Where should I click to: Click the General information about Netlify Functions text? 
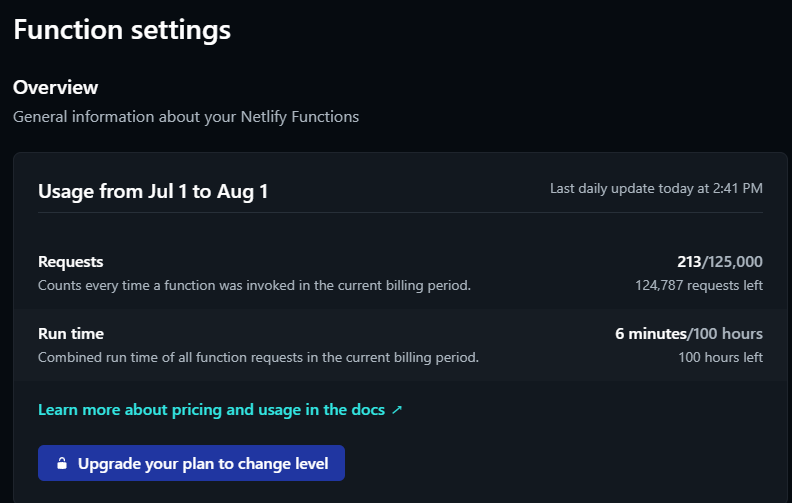(186, 117)
